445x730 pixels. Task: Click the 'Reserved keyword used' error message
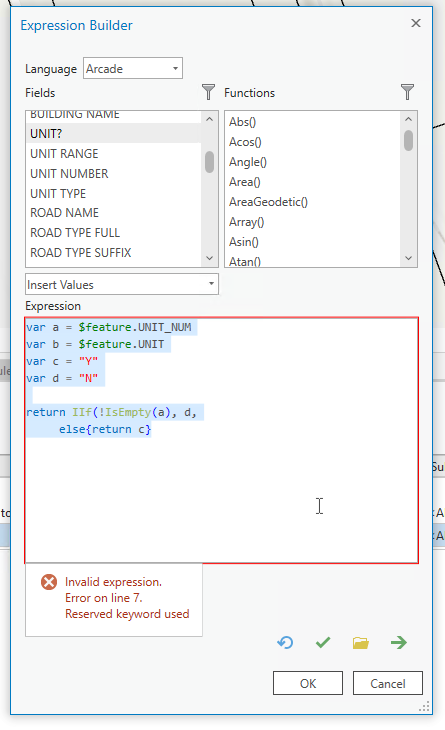pyautogui.click(x=127, y=614)
